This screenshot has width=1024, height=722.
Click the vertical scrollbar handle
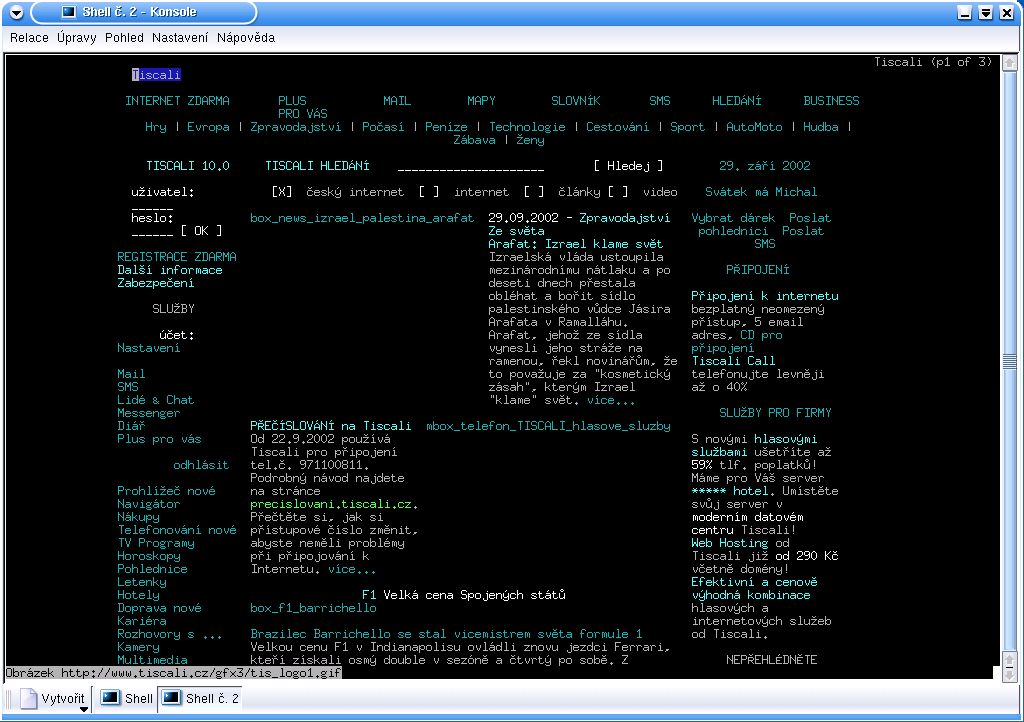pos(1009,361)
